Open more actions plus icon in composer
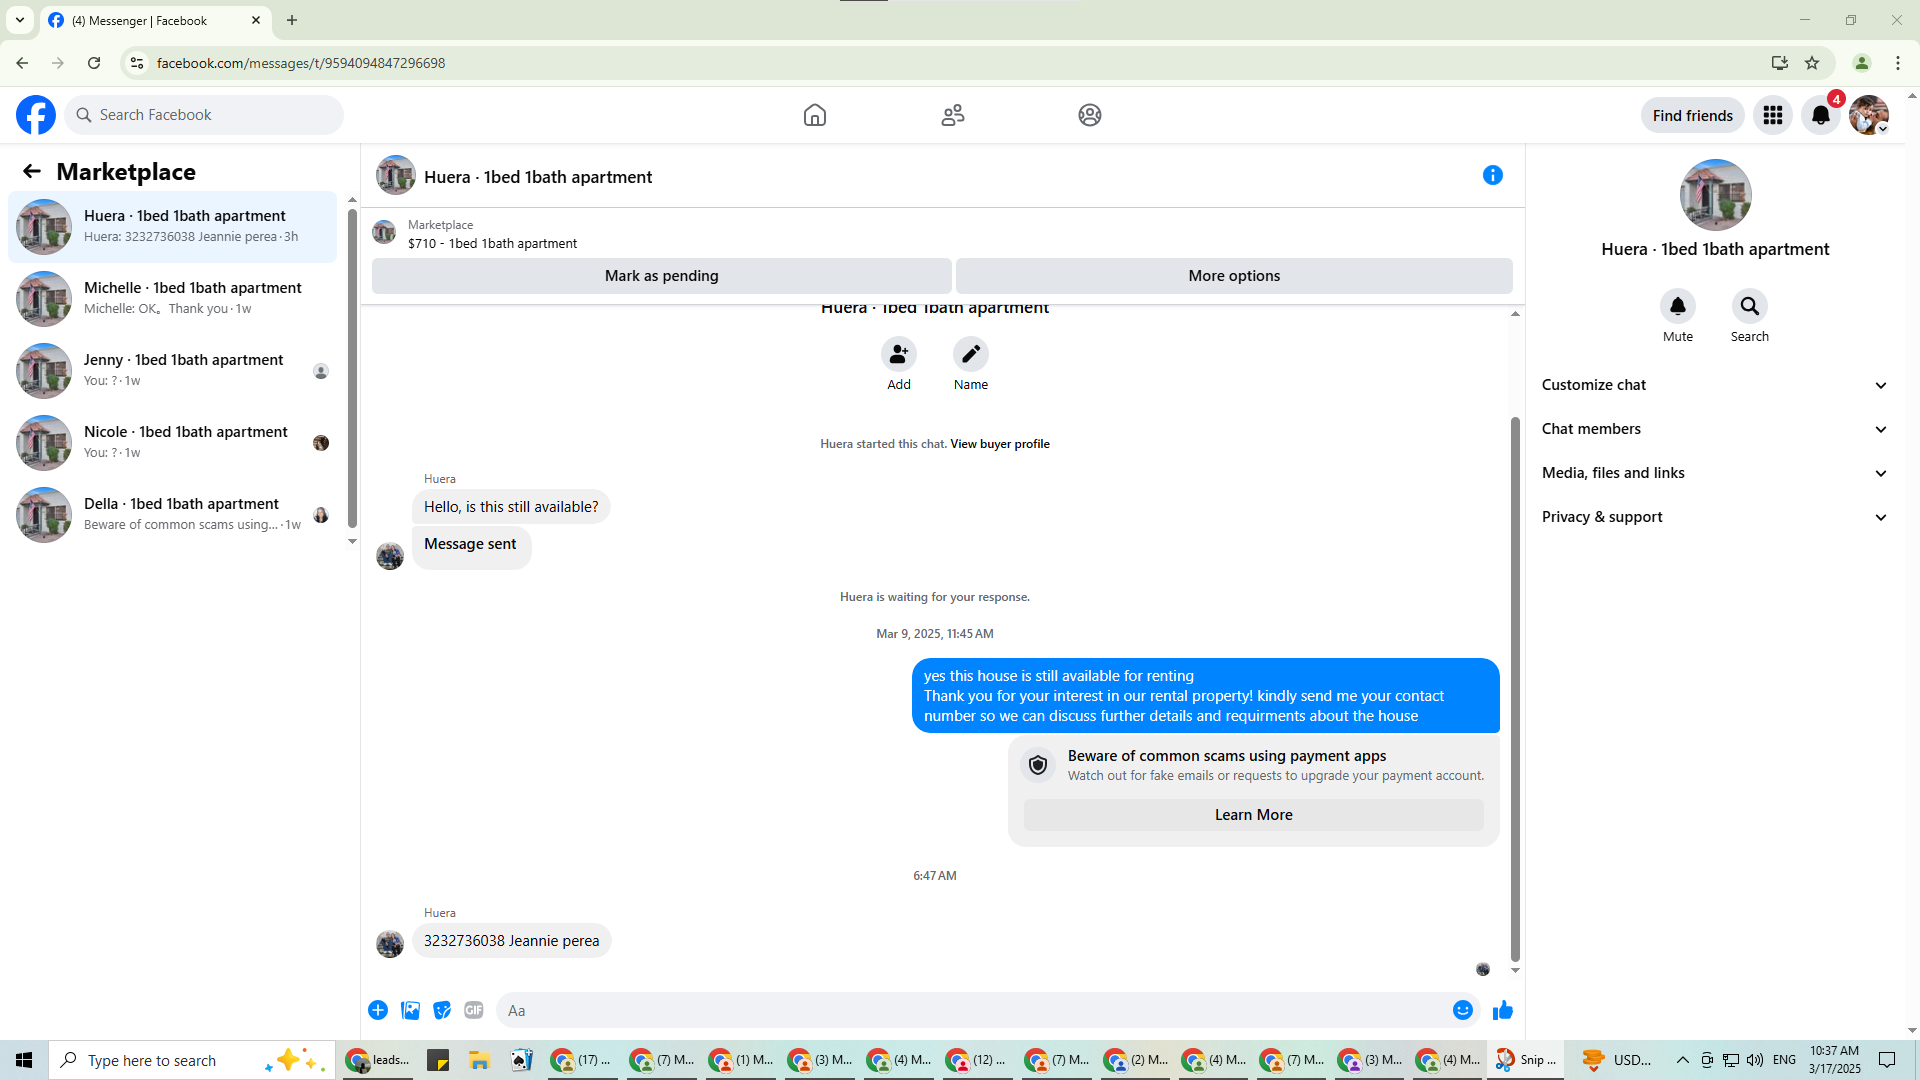1920x1080 pixels. 378,1010
